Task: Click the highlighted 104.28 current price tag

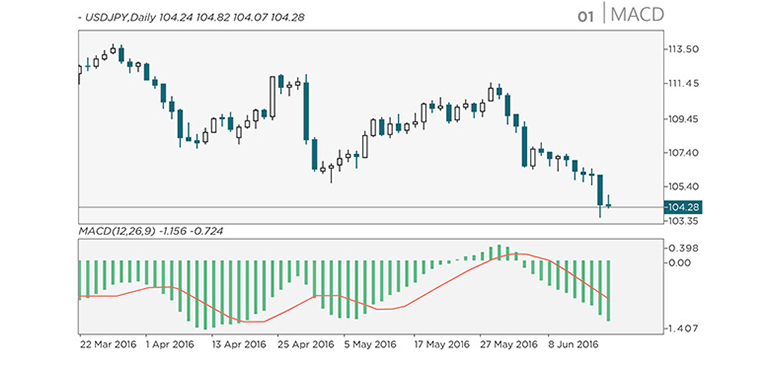Action: (683, 207)
